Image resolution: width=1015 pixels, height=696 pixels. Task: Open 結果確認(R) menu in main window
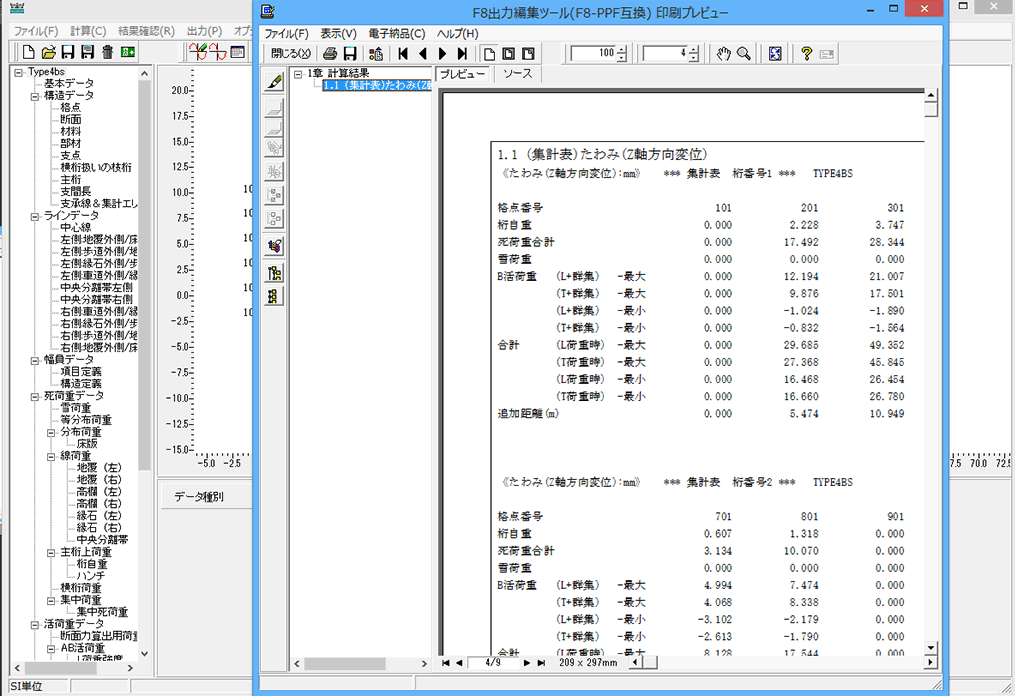tap(146, 31)
